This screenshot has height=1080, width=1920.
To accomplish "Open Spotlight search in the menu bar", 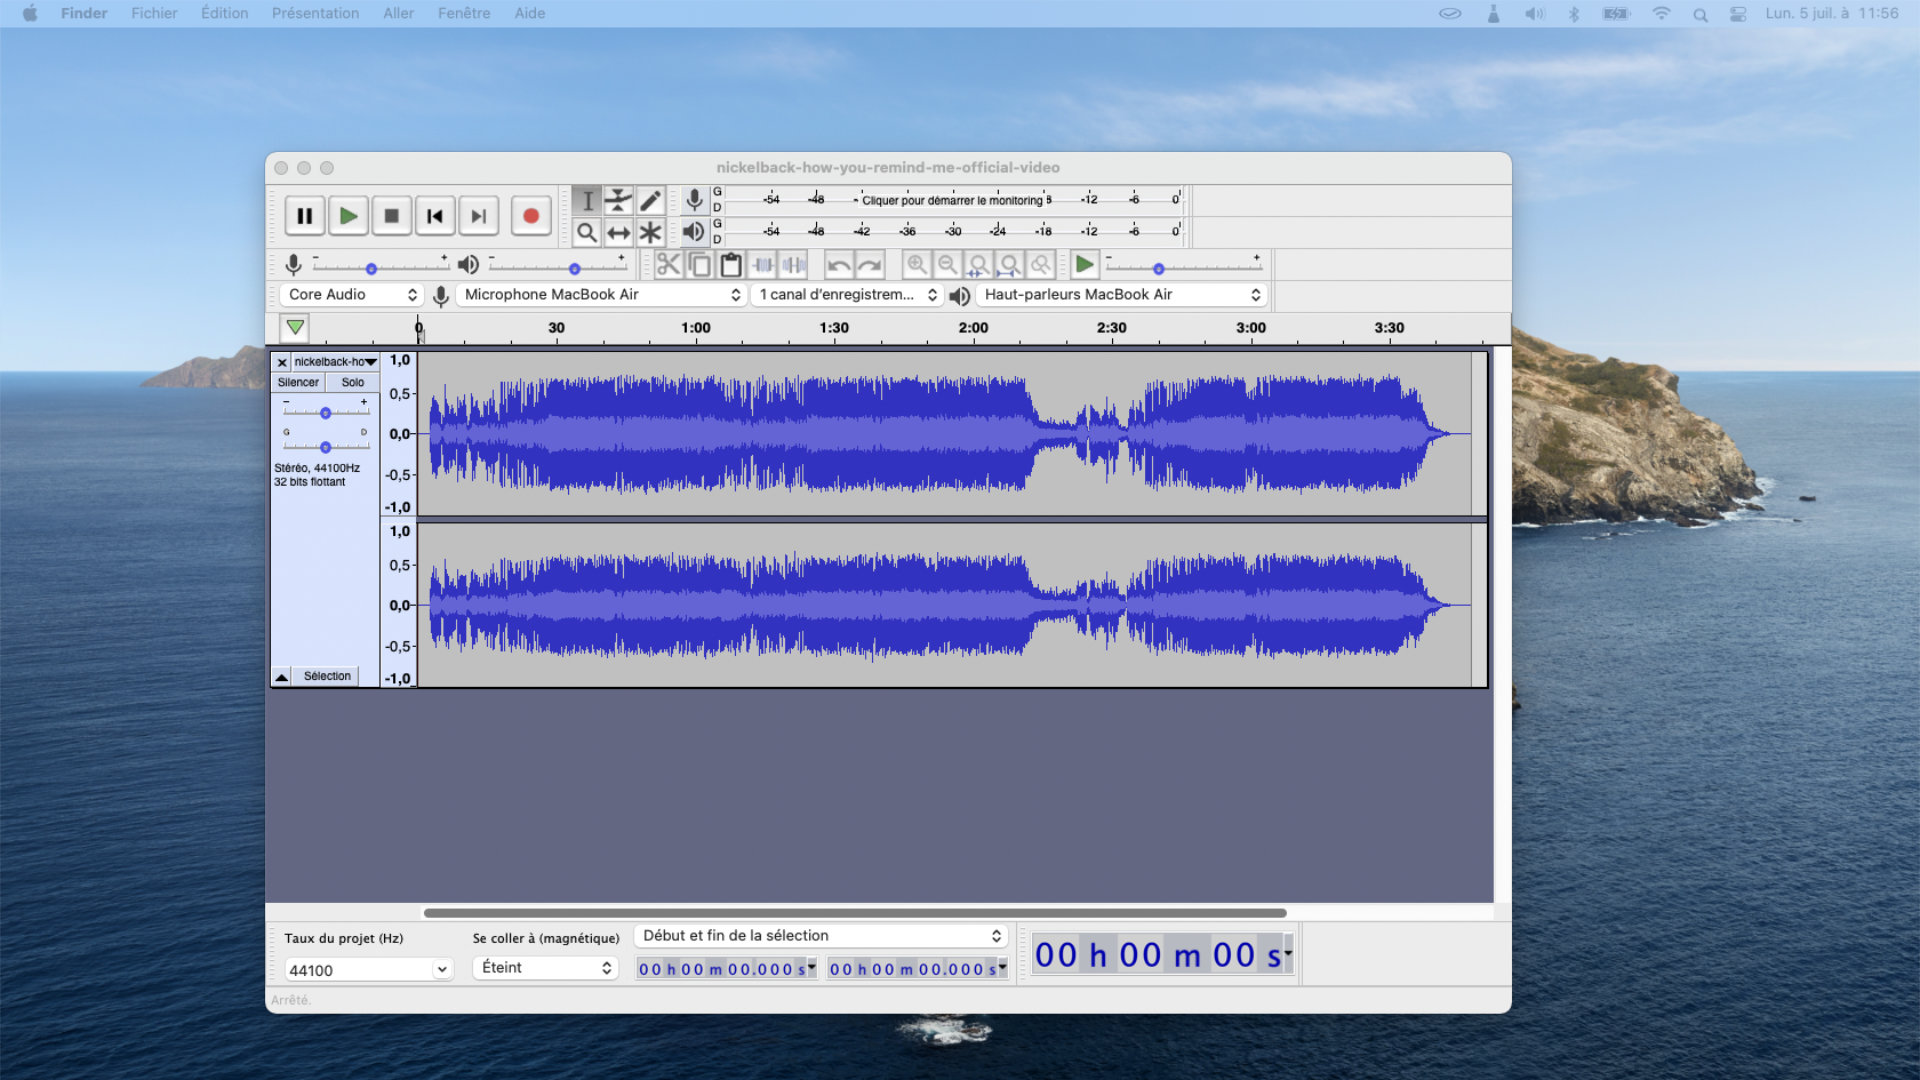I will click(1700, 14).
